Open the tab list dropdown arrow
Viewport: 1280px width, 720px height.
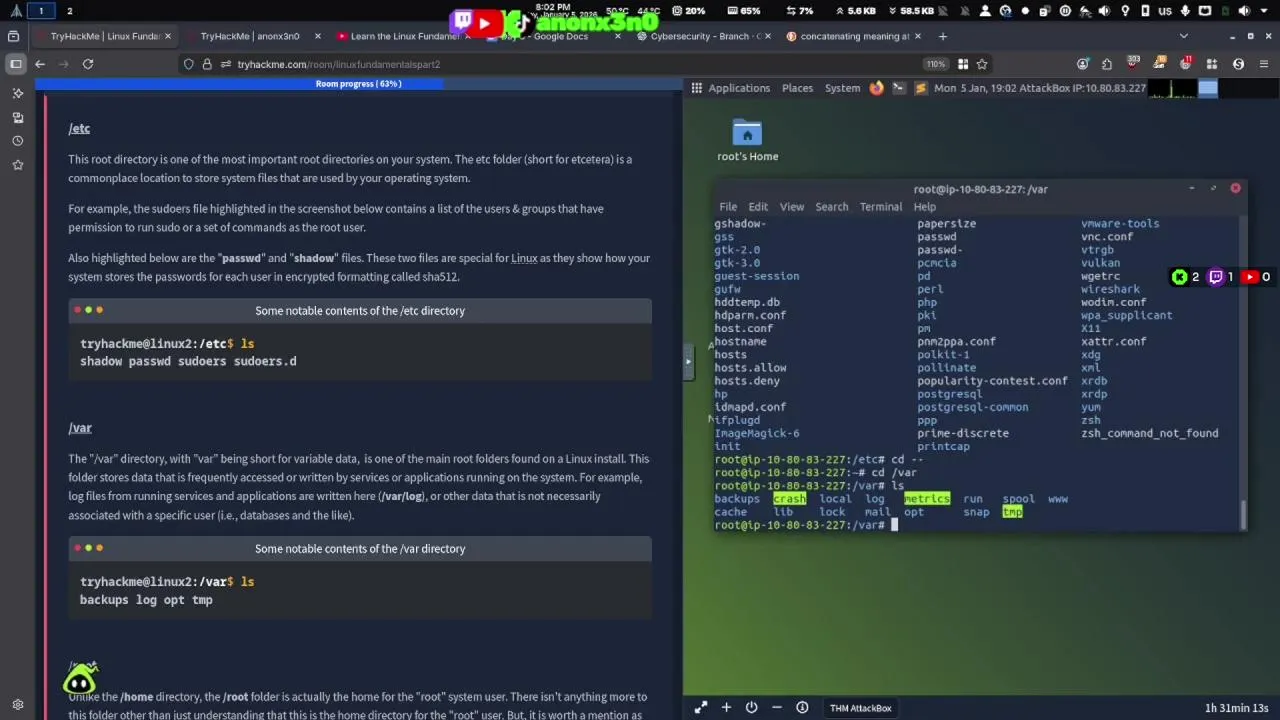[1184, 36]
